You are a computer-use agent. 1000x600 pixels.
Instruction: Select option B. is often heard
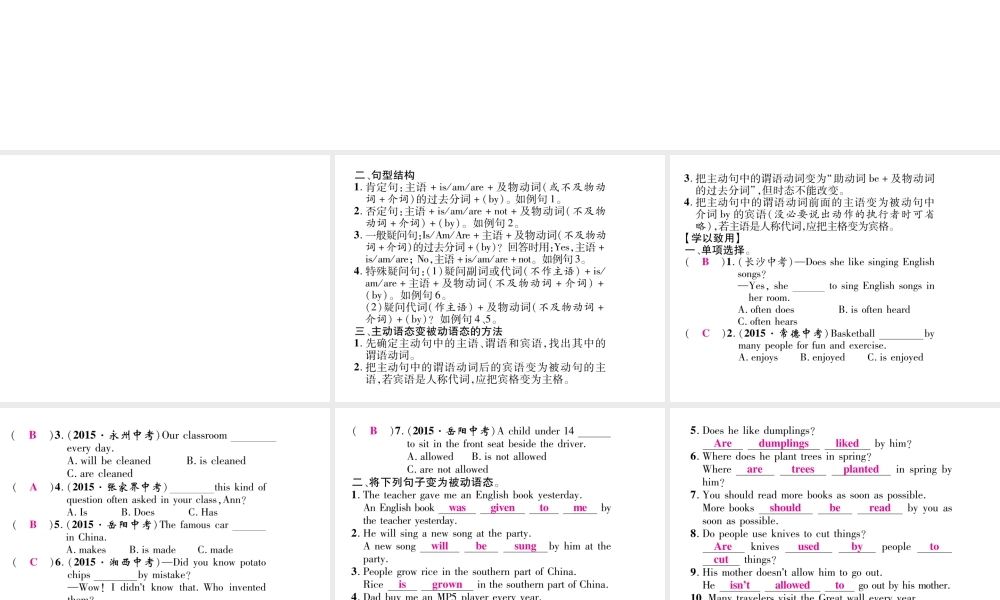click(874, 309)
